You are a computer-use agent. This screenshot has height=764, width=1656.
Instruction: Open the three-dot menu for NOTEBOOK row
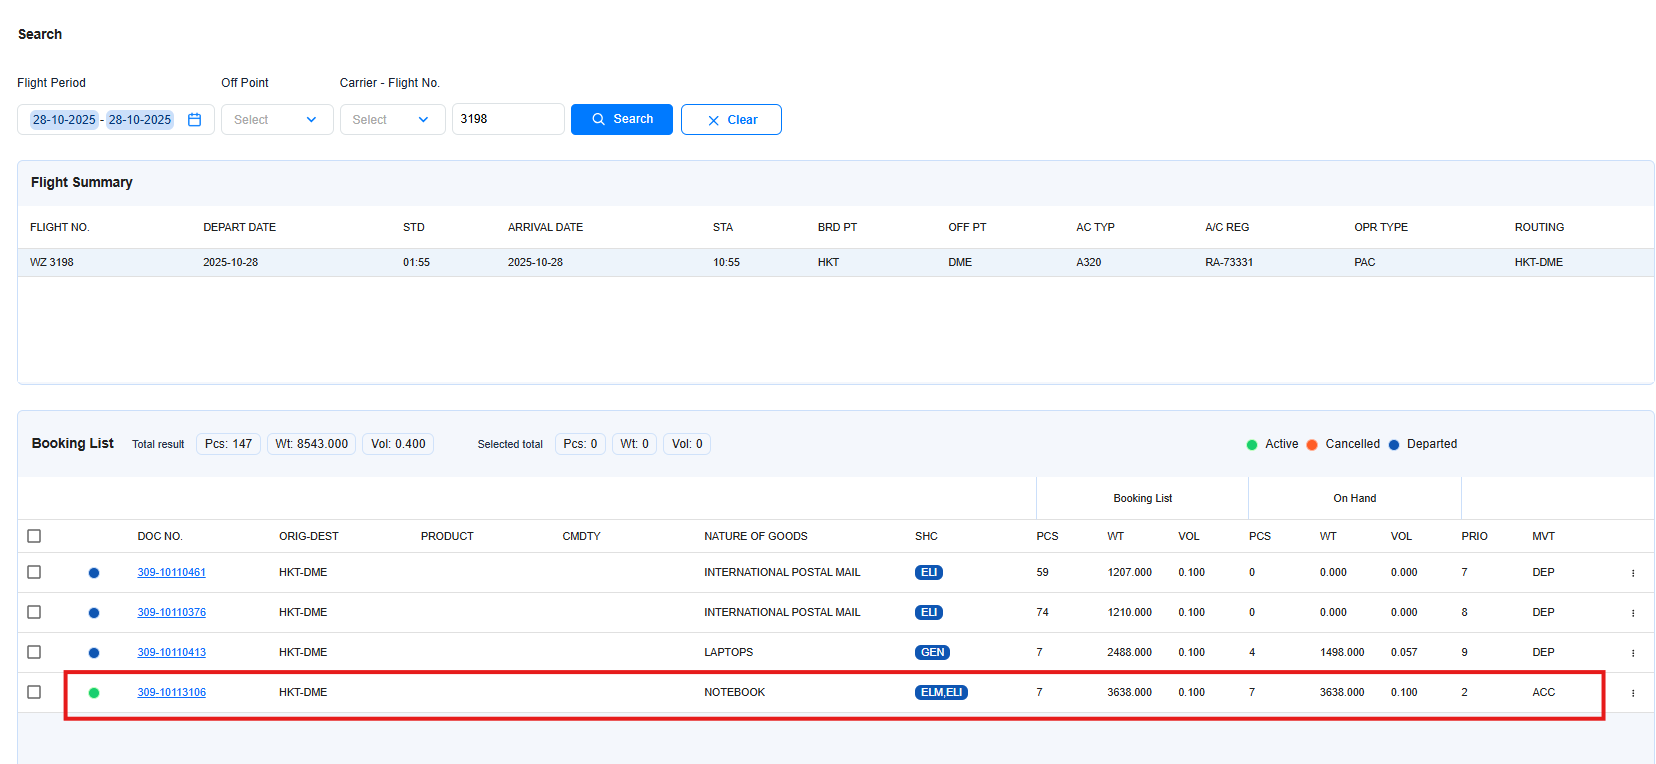tap(1632, 693)
